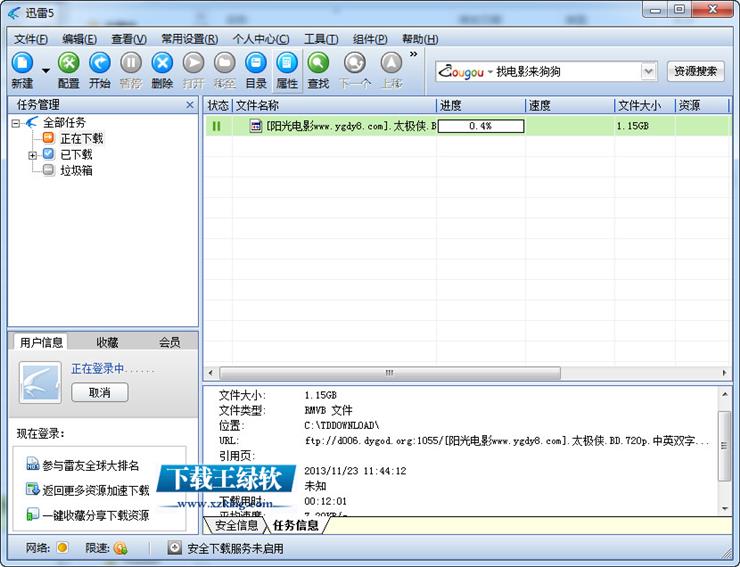
Task: Click the info panel scroll-up arrow
Action: click(x=725, y=394)
